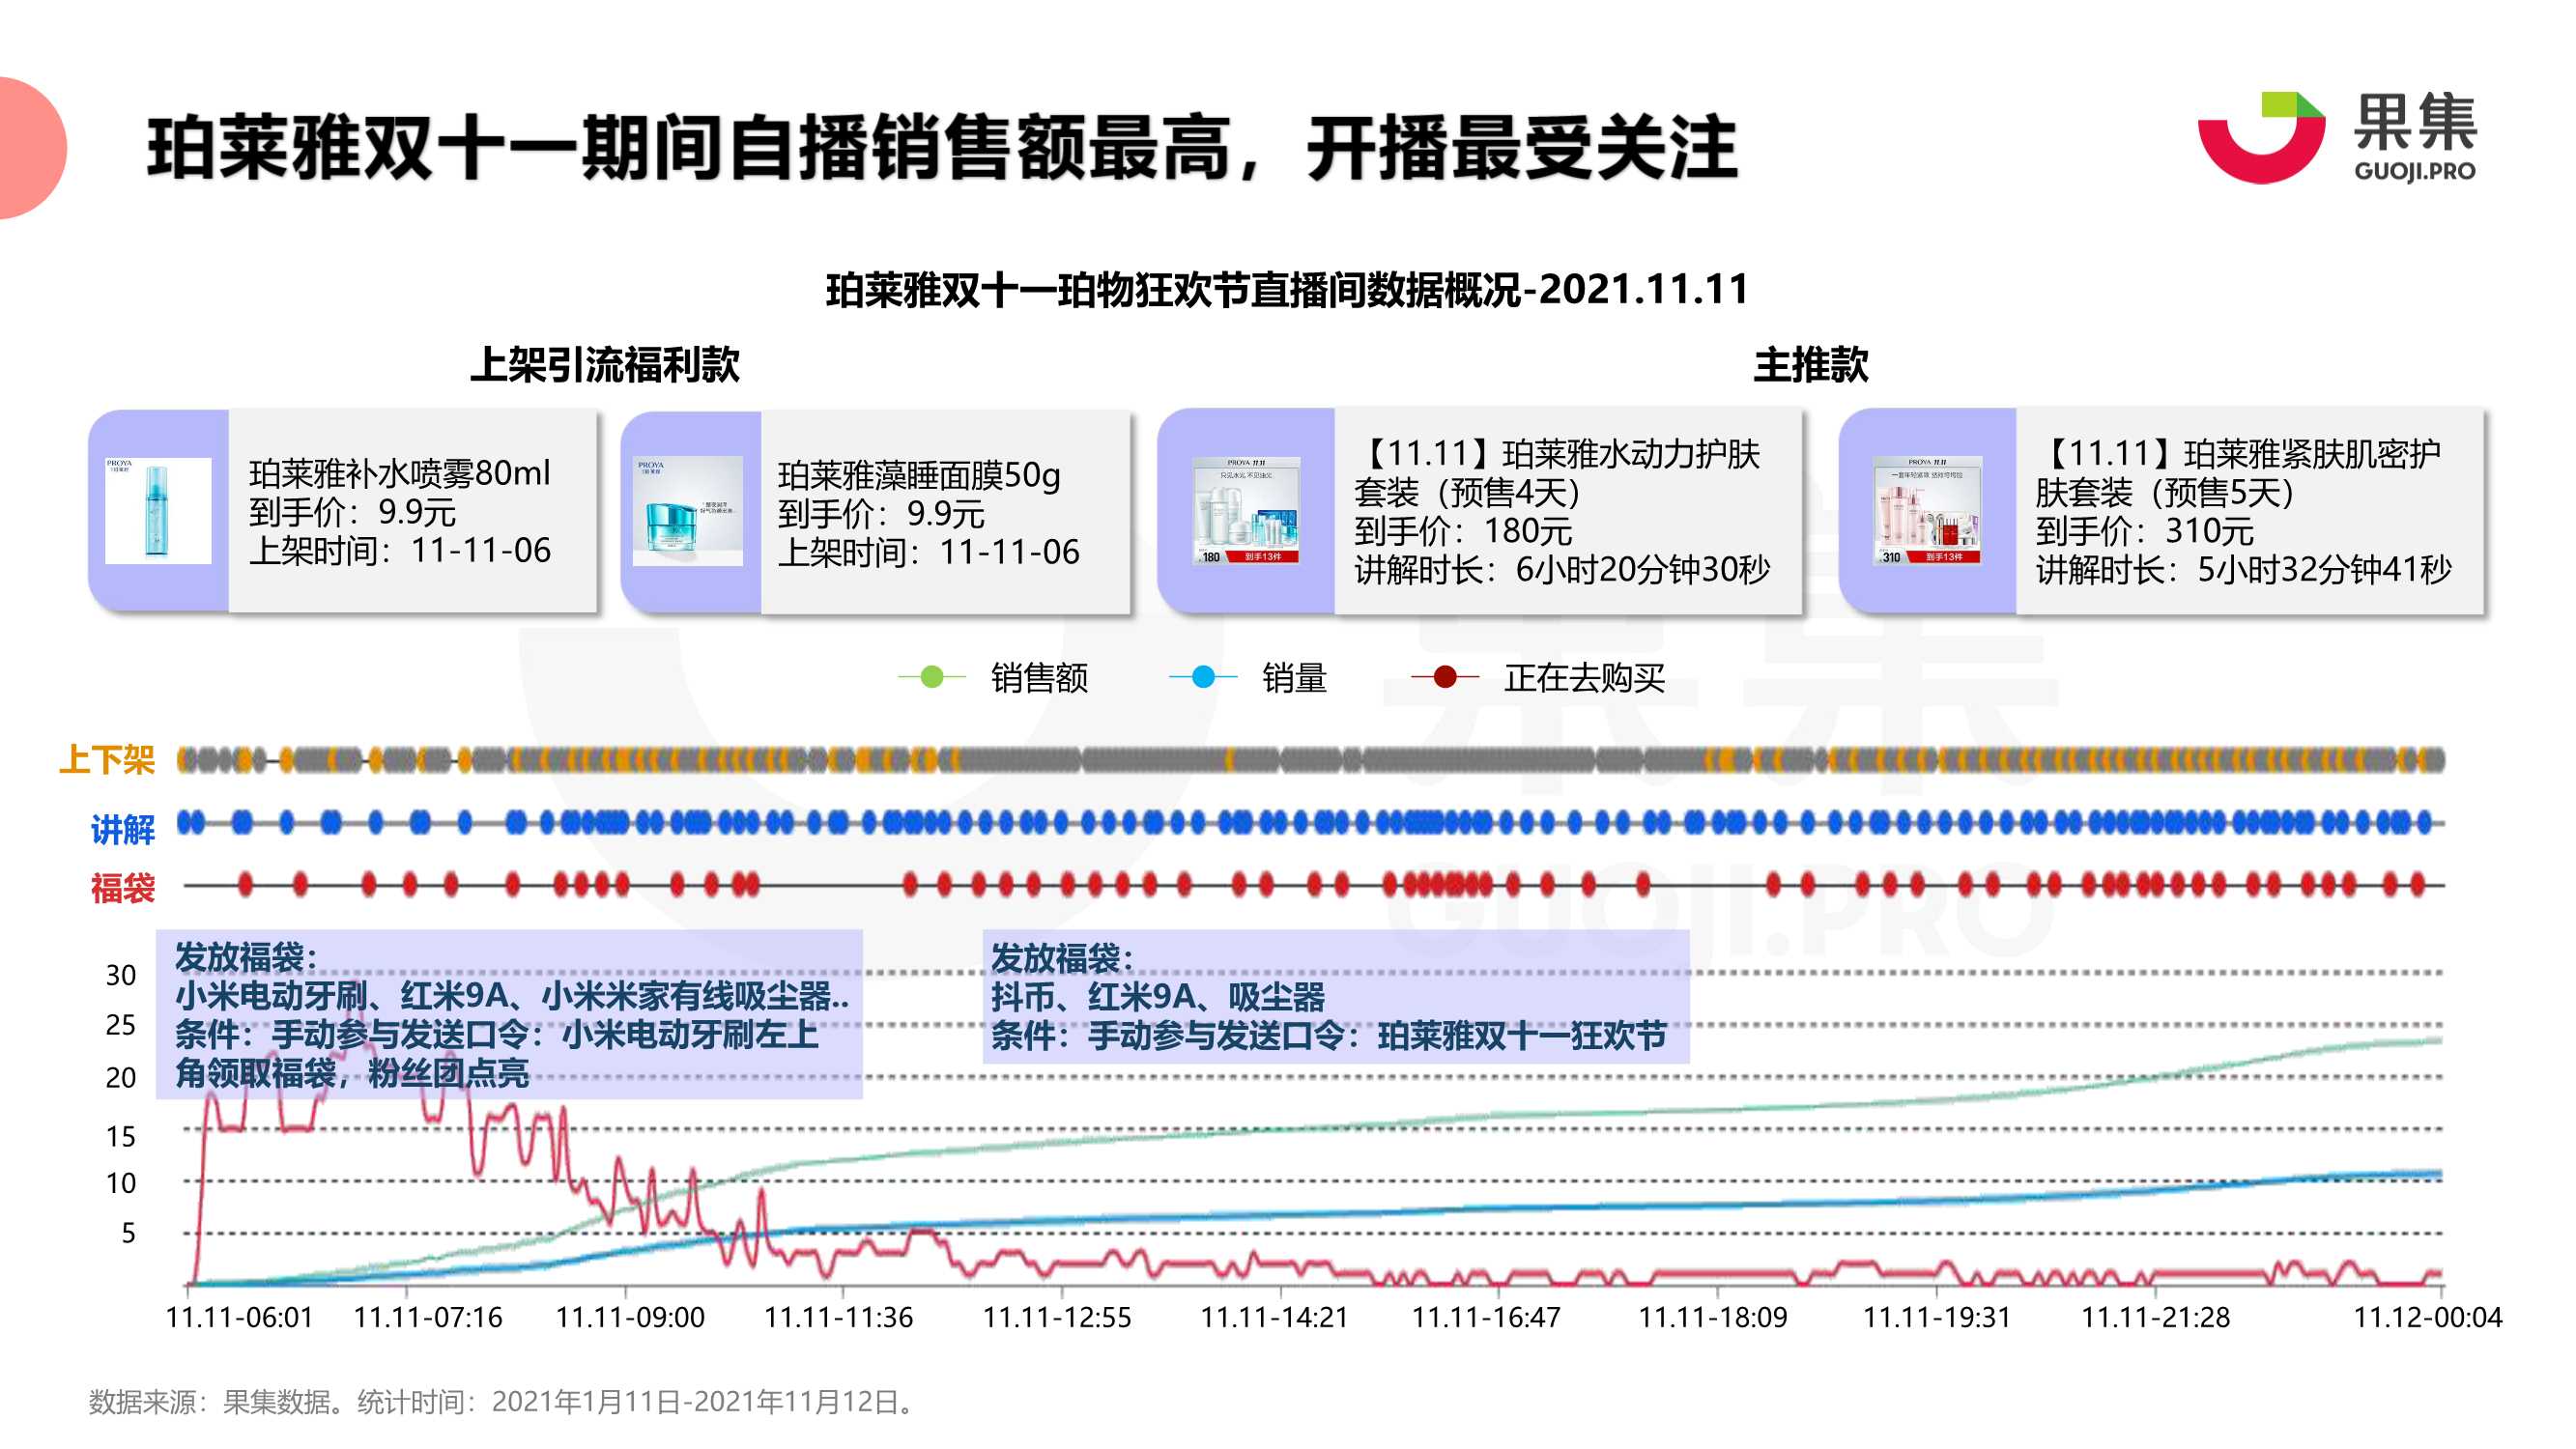Select the 到手价：180元 text
The image size is (2576, 1449).
pos(1463,531)
